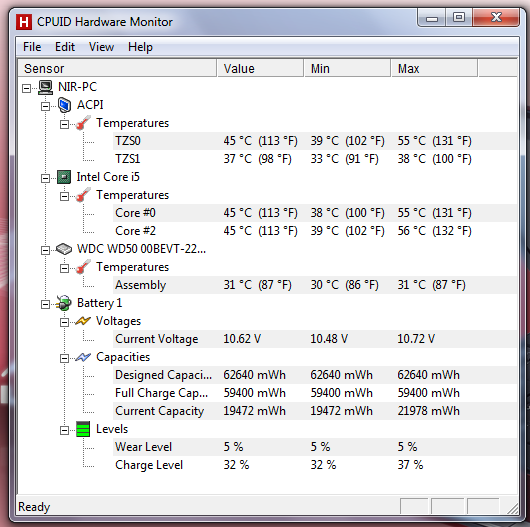Select the Designed Capaci... row

[315, 375]
